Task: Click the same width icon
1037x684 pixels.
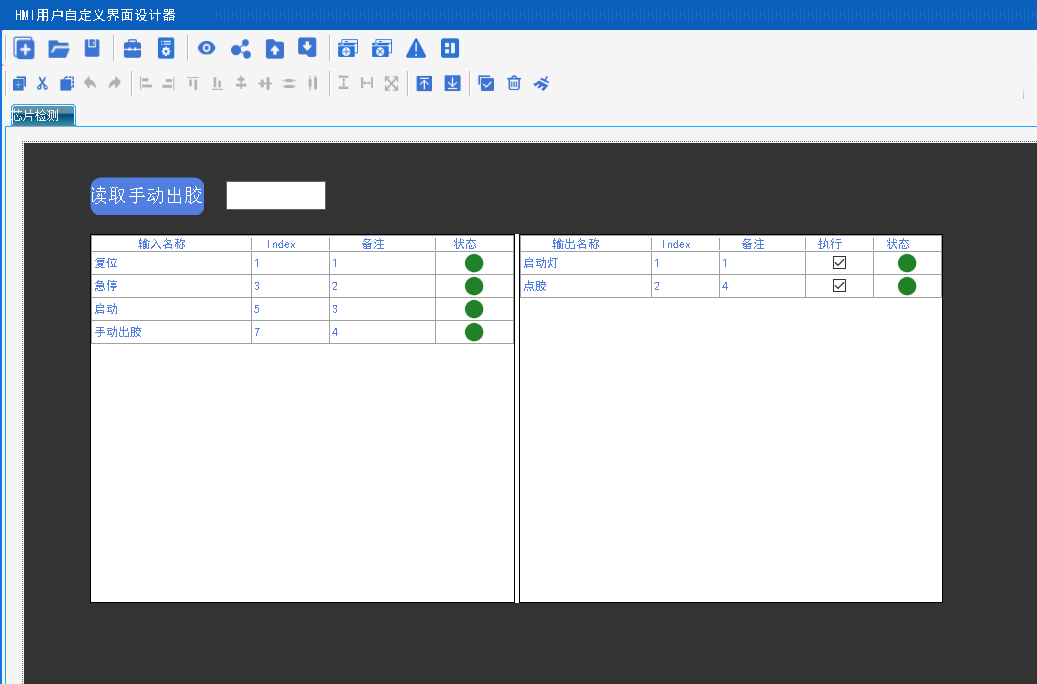Action: click(367, 83)
